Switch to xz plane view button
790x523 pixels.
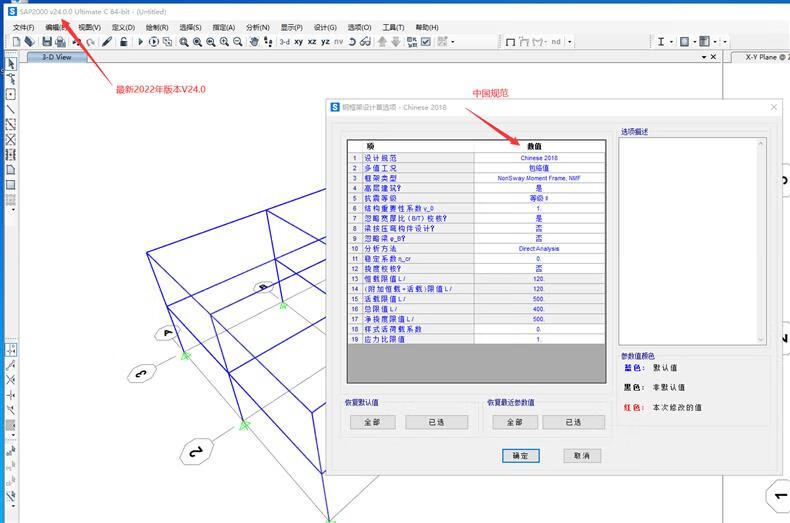(x=312, y=42)
